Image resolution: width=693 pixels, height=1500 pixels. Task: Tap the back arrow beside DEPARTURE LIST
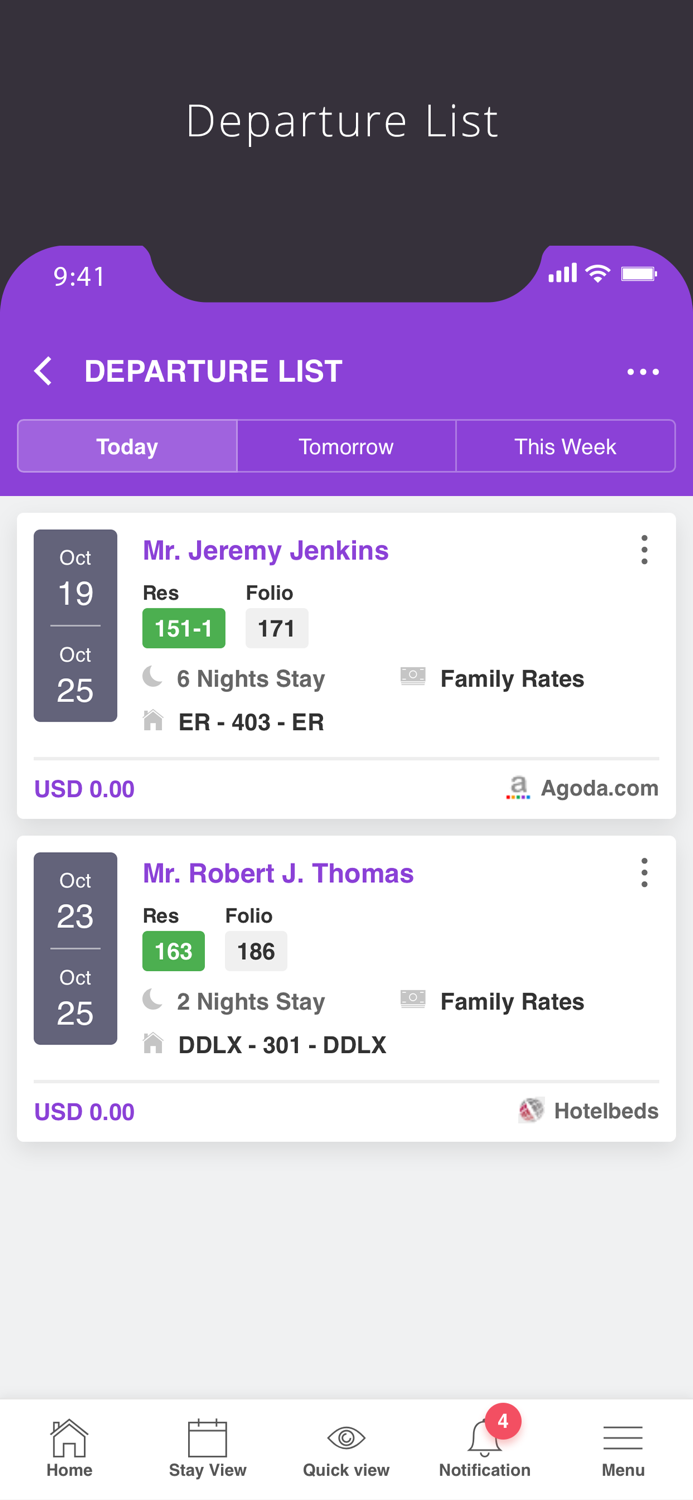click(x=42, y=370)
